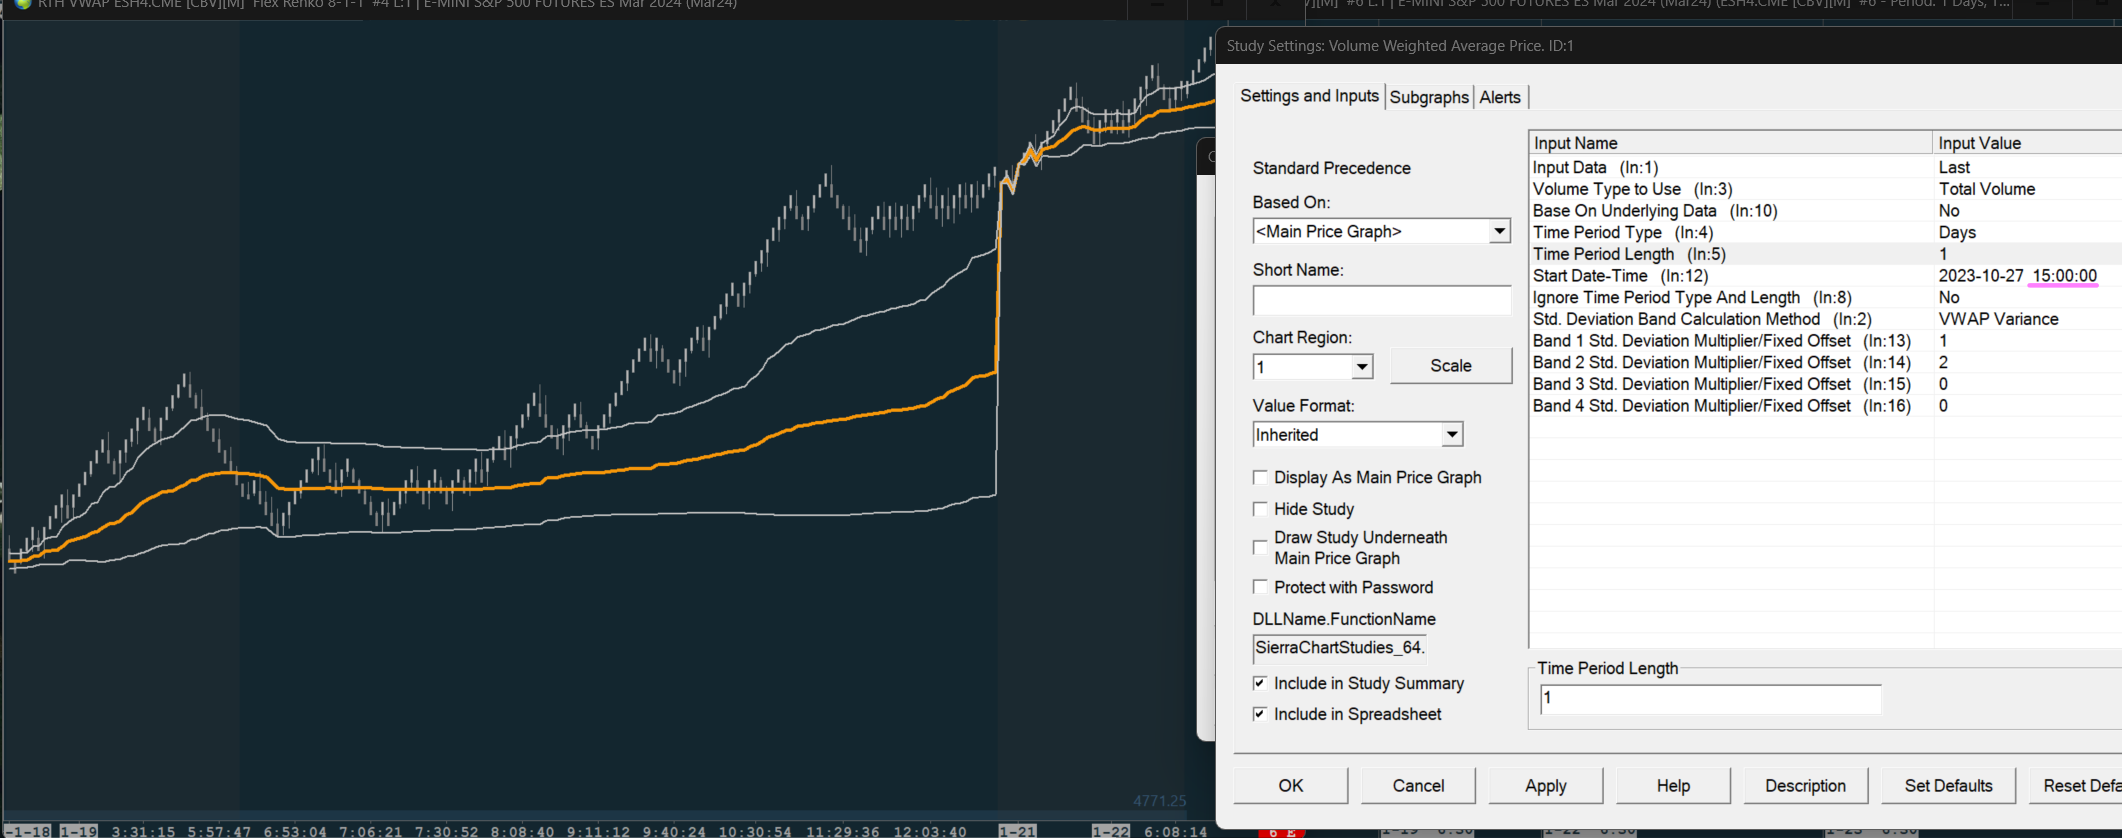
Task: Click into the Short Name field
Action: point(1381,301)
